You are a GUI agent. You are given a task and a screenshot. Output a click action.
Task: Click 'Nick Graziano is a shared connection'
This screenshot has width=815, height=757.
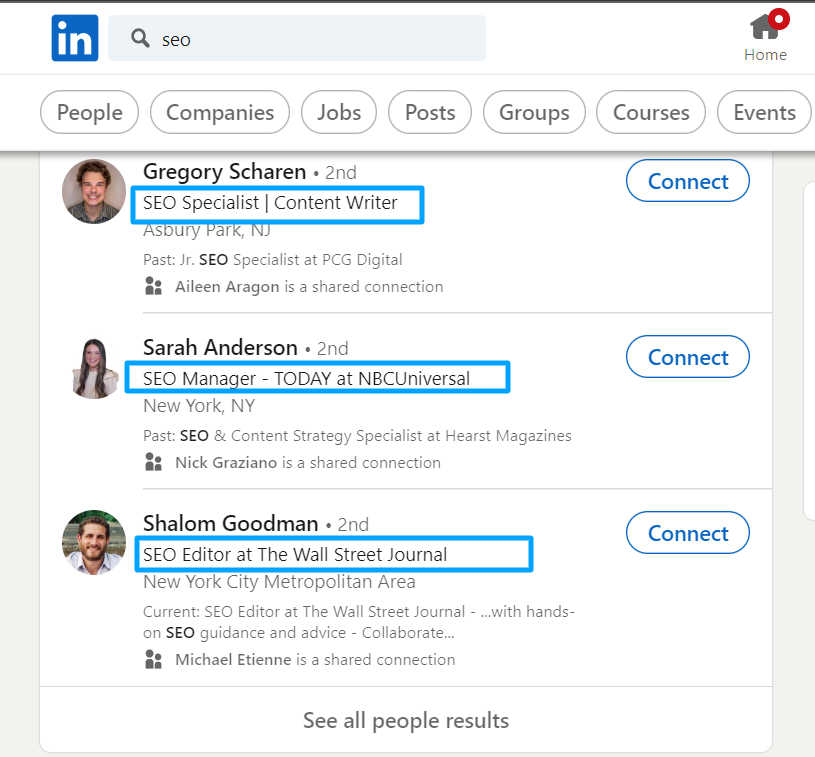[x=308, y=462]
